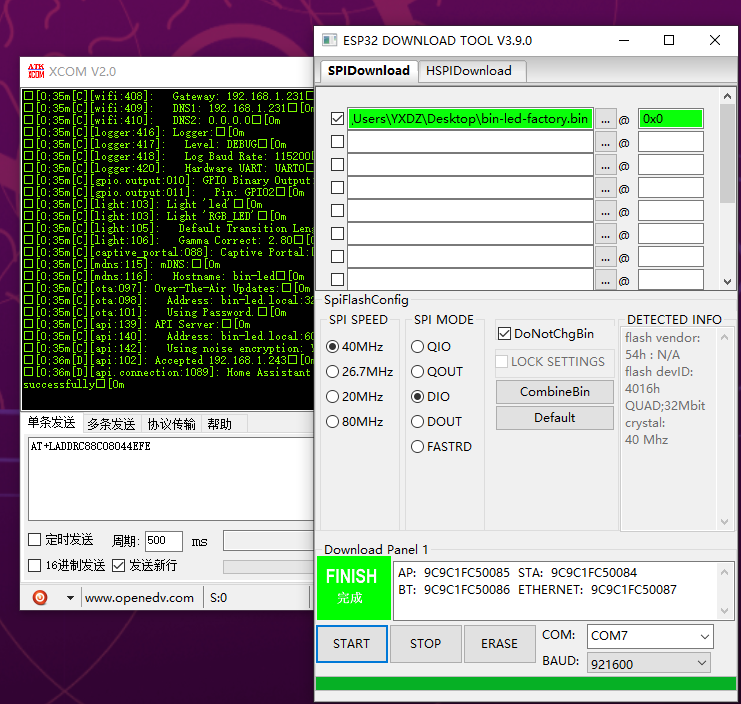This screenshot has height=704, width=741.
Task: Select 20MHz SPI speed
Action: [x=333, y=396]
